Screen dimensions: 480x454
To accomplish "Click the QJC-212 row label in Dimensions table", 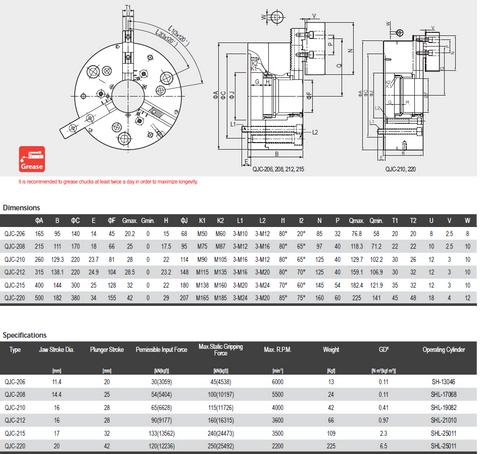I will [15, 272].
